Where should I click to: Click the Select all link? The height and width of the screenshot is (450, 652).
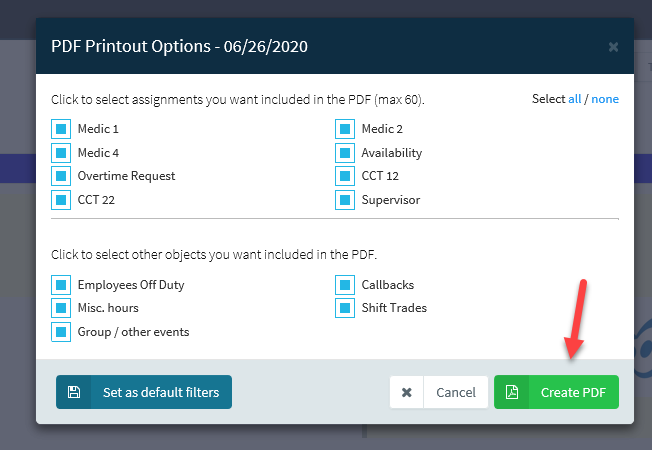(574, 100)
